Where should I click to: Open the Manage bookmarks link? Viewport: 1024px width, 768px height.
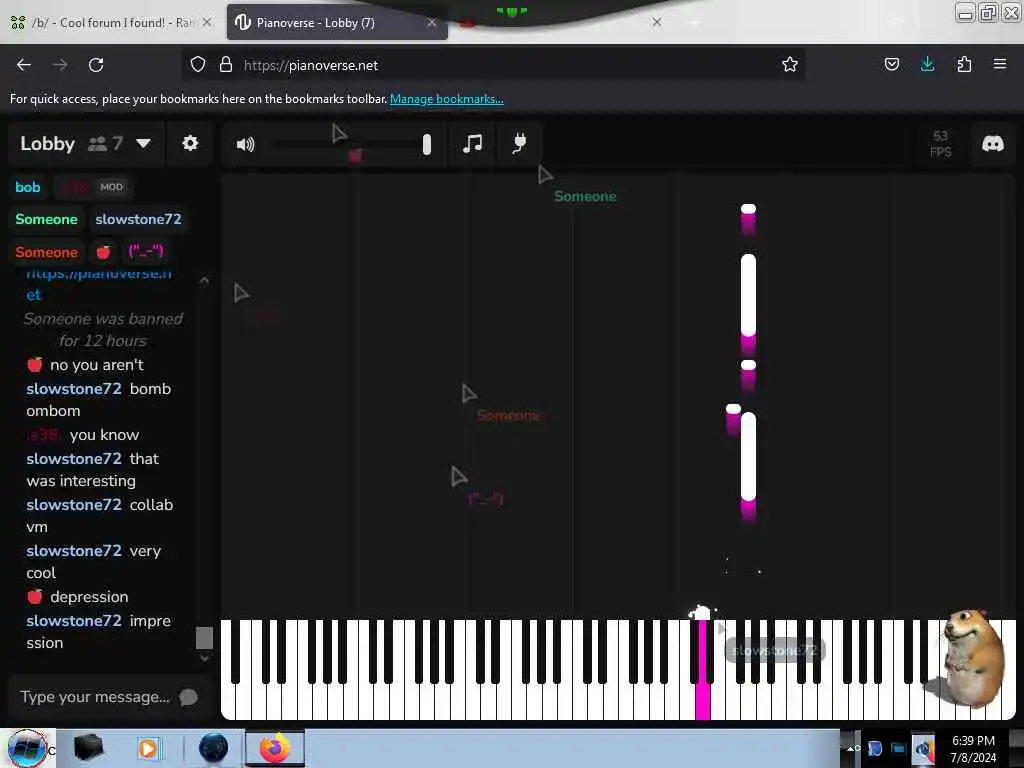coord(447,99)
